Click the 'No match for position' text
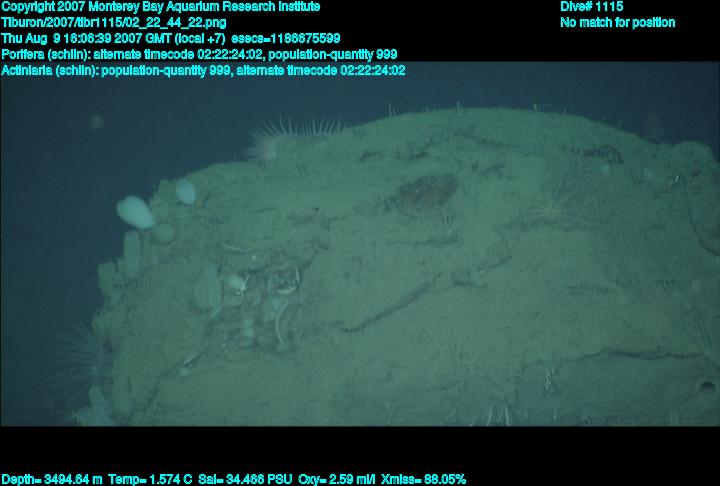 pyautogui.click(x=618, y=23)
